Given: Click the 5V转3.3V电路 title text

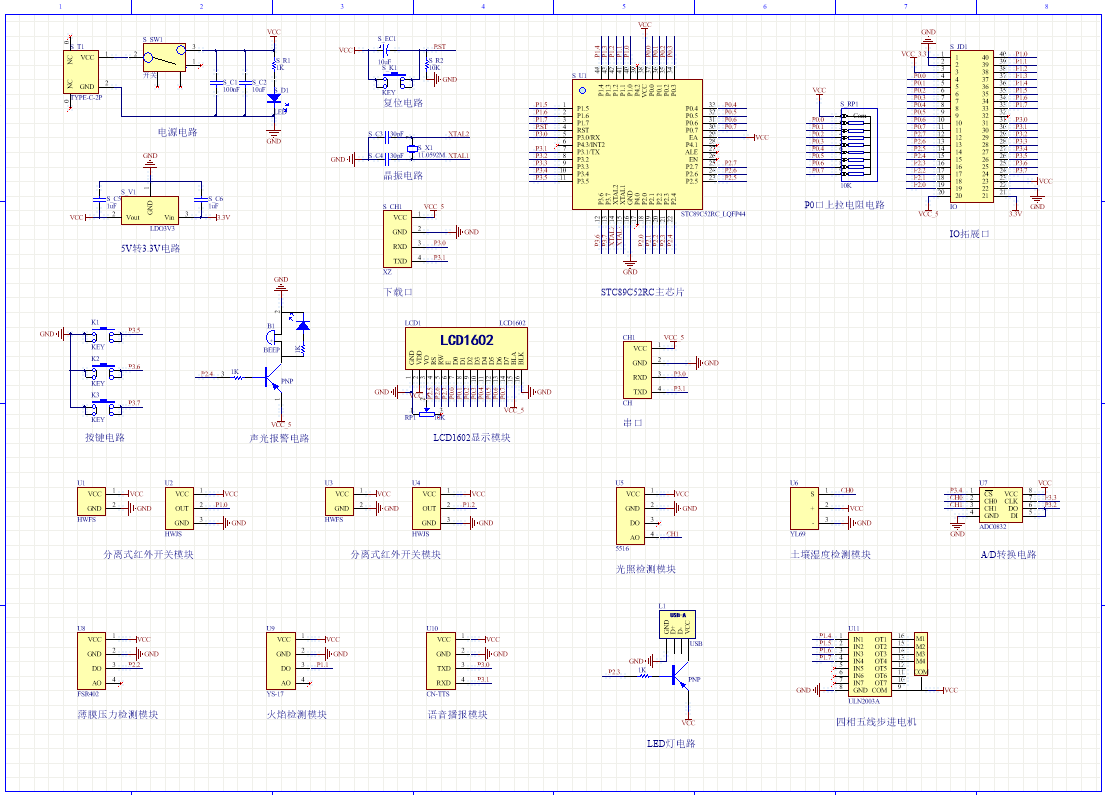Looking at the screenshot, I should pos(151,248).
